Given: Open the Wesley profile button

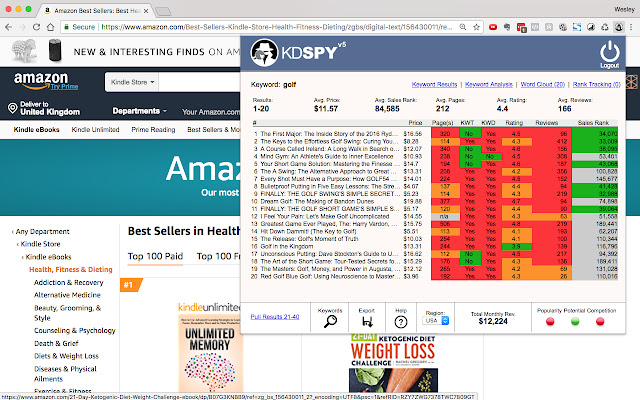Looking at the screenshot, I should [624, 9].
